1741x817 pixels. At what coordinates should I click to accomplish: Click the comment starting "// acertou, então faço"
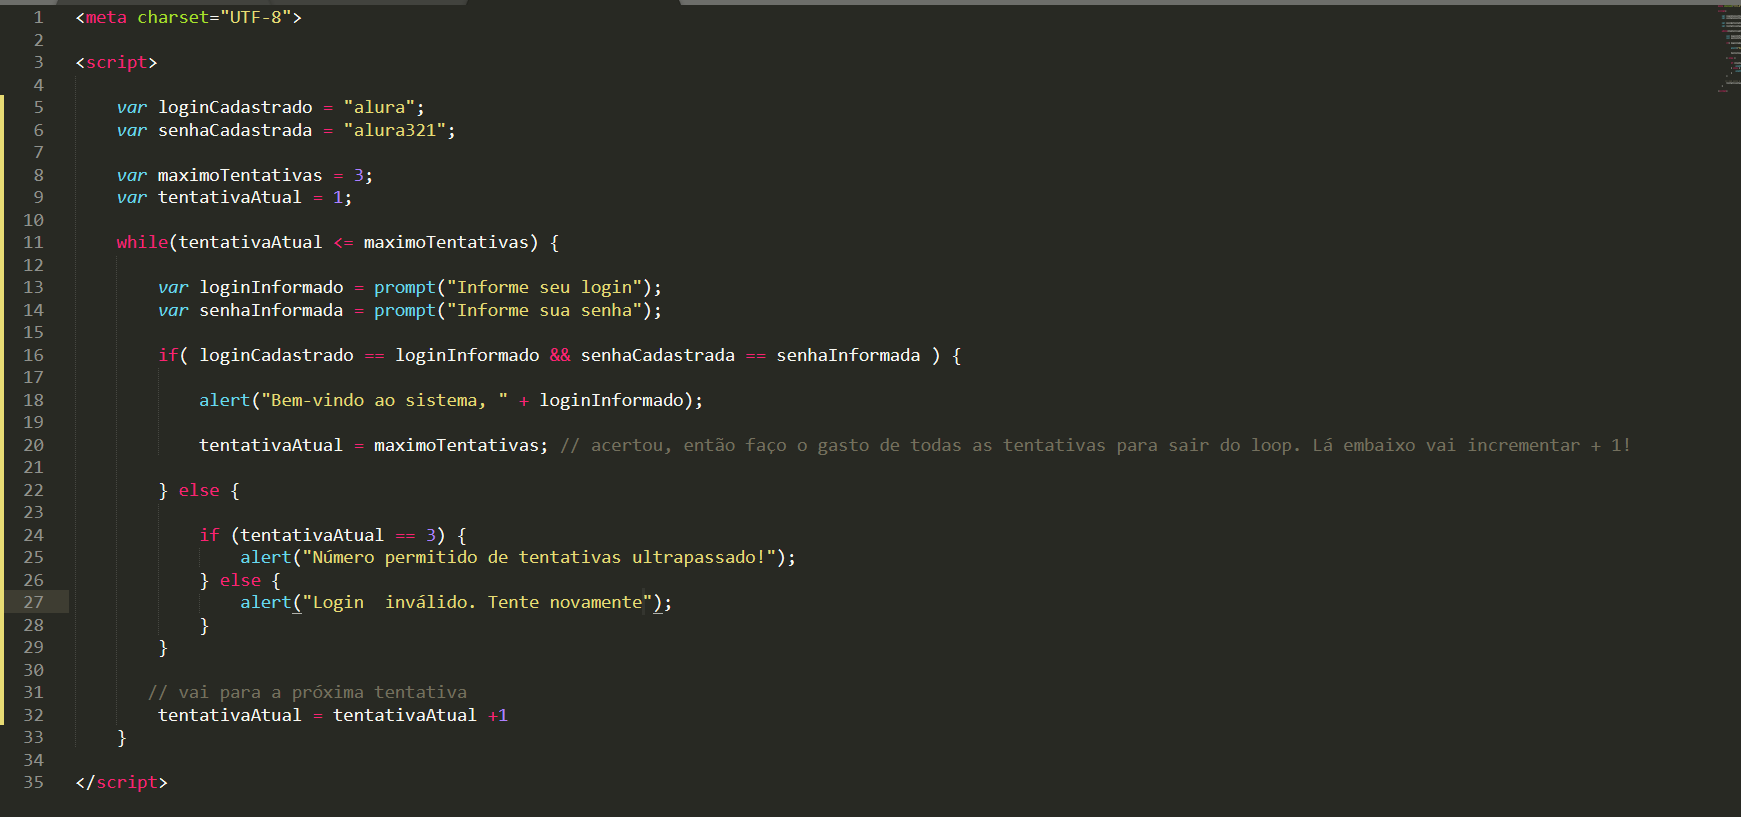1095,445
